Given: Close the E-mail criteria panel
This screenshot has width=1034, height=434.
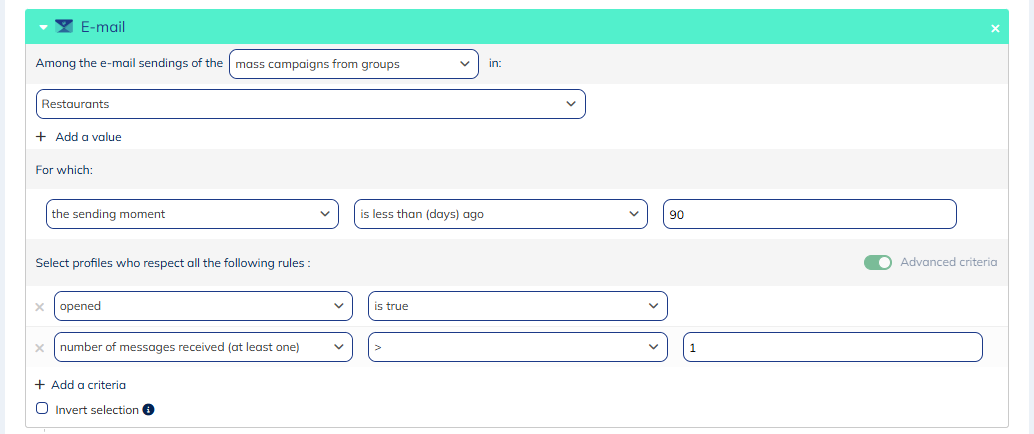Looking at the screenshot, I should 995,28.
